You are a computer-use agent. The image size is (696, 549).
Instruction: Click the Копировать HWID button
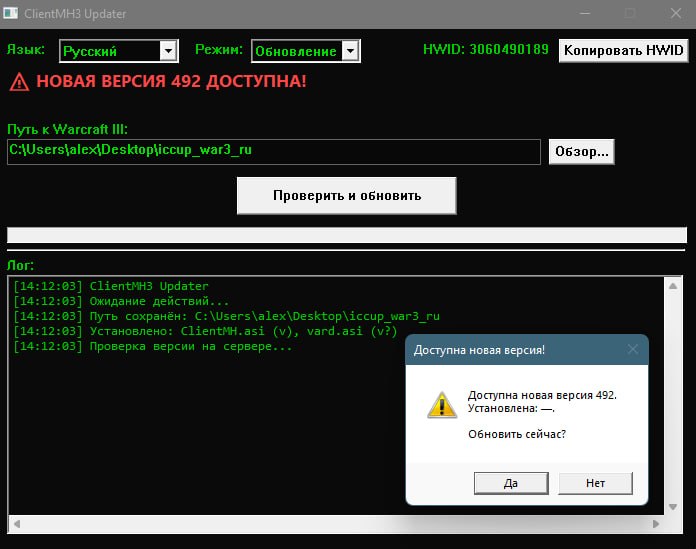coord(623,51)
